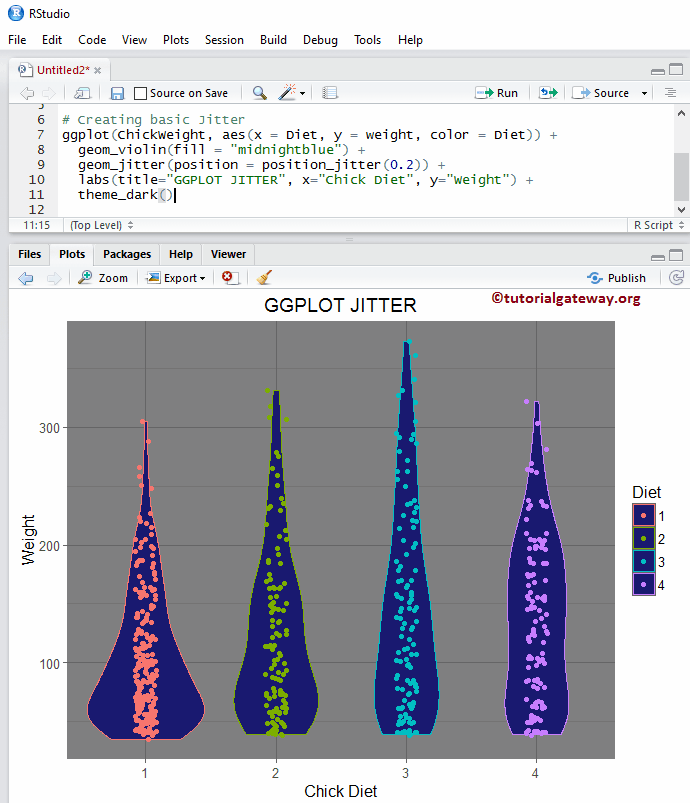Re-run the previous code region
The height and width of the screenshot is (803, 690).
[548, 93]
